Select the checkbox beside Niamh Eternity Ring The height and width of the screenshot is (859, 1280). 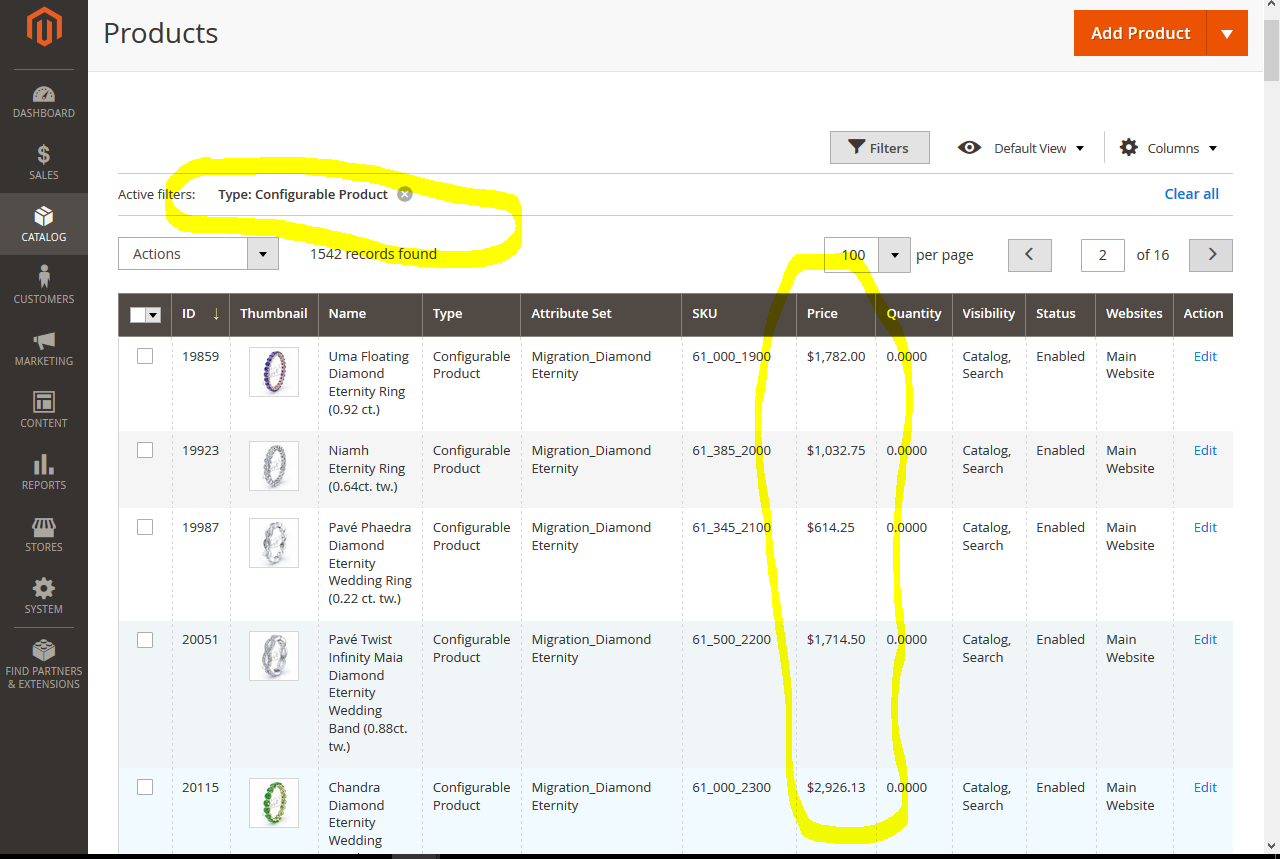[144, 450]
